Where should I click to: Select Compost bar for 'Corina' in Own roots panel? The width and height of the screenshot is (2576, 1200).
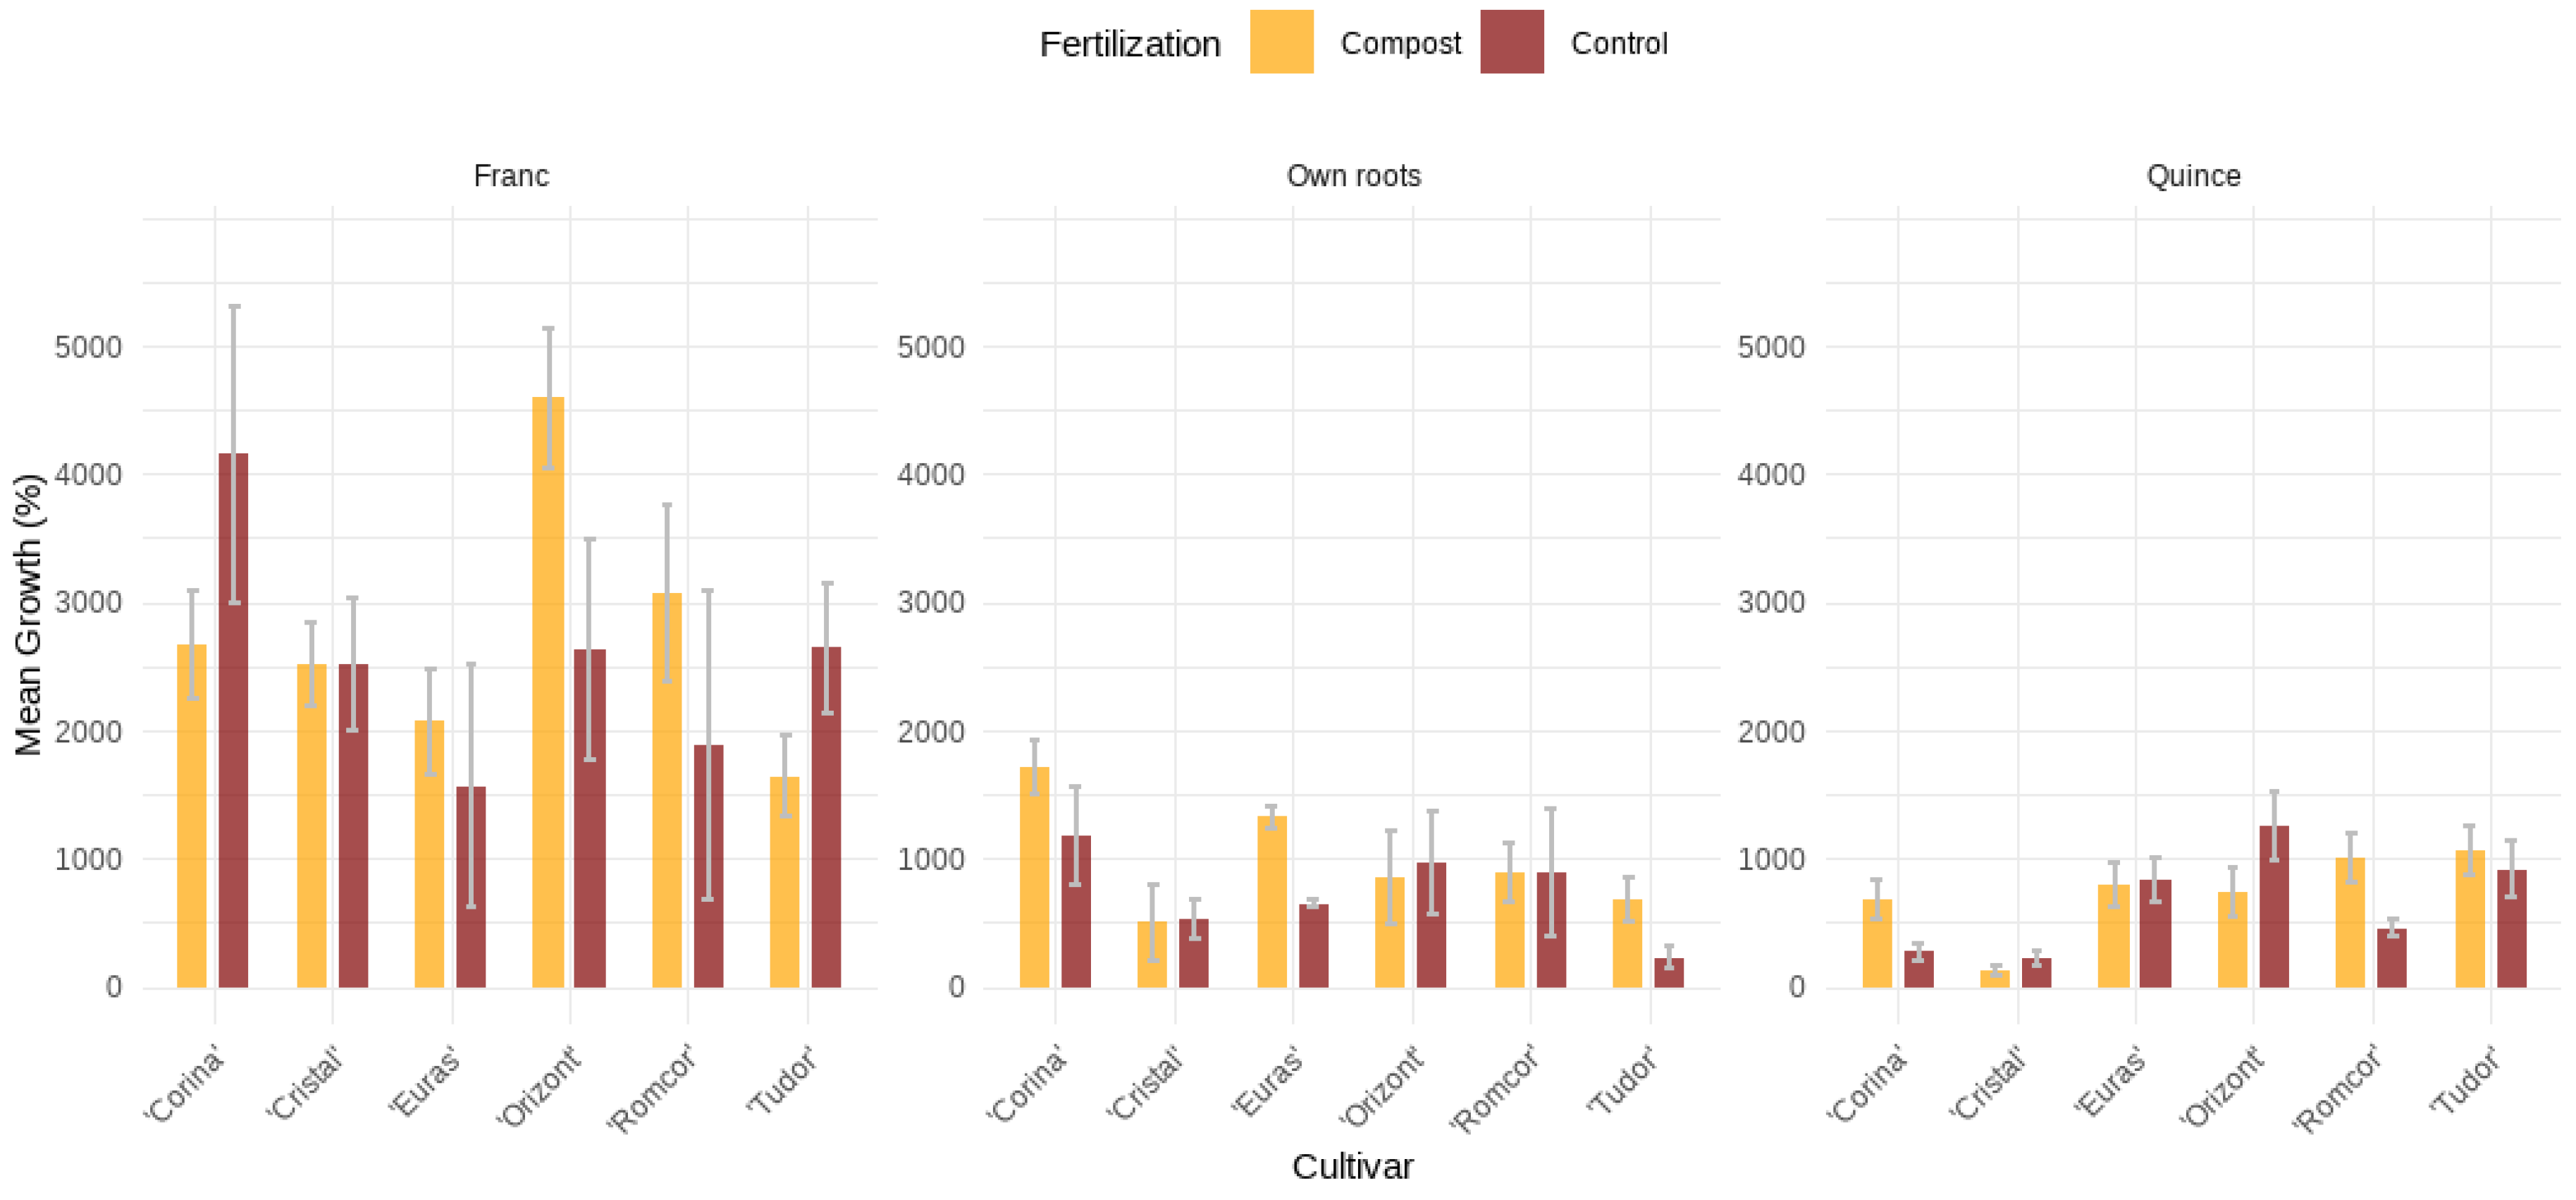[x=1034, y=877]
